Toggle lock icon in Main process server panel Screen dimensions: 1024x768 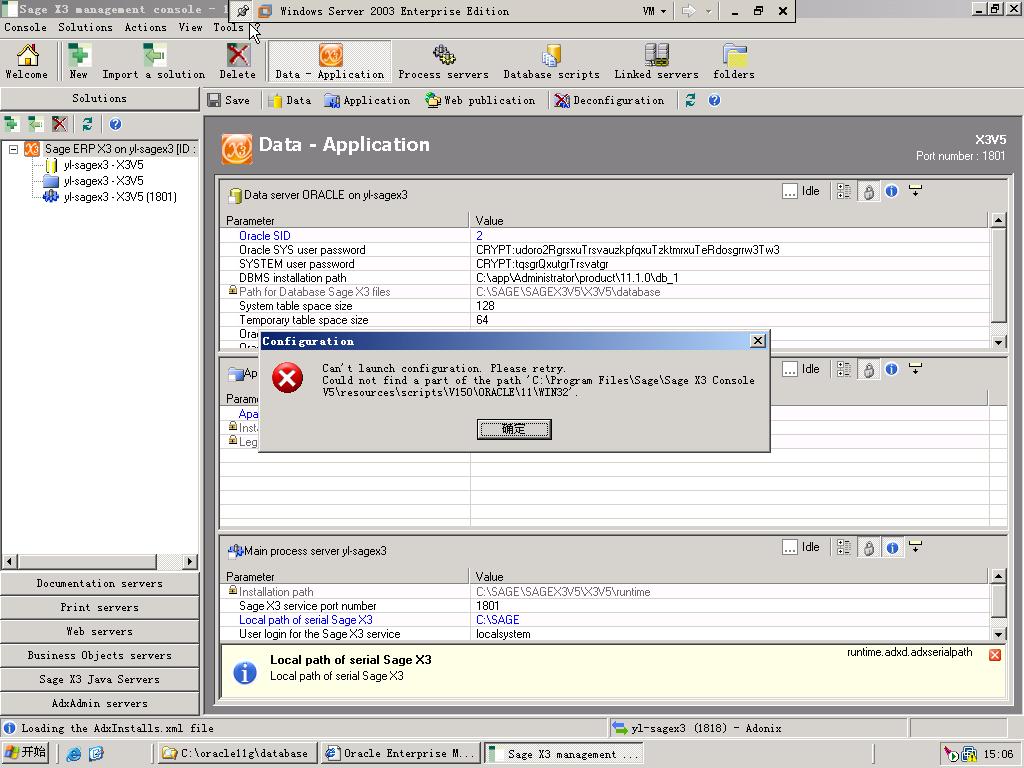(x=868, y=548)
